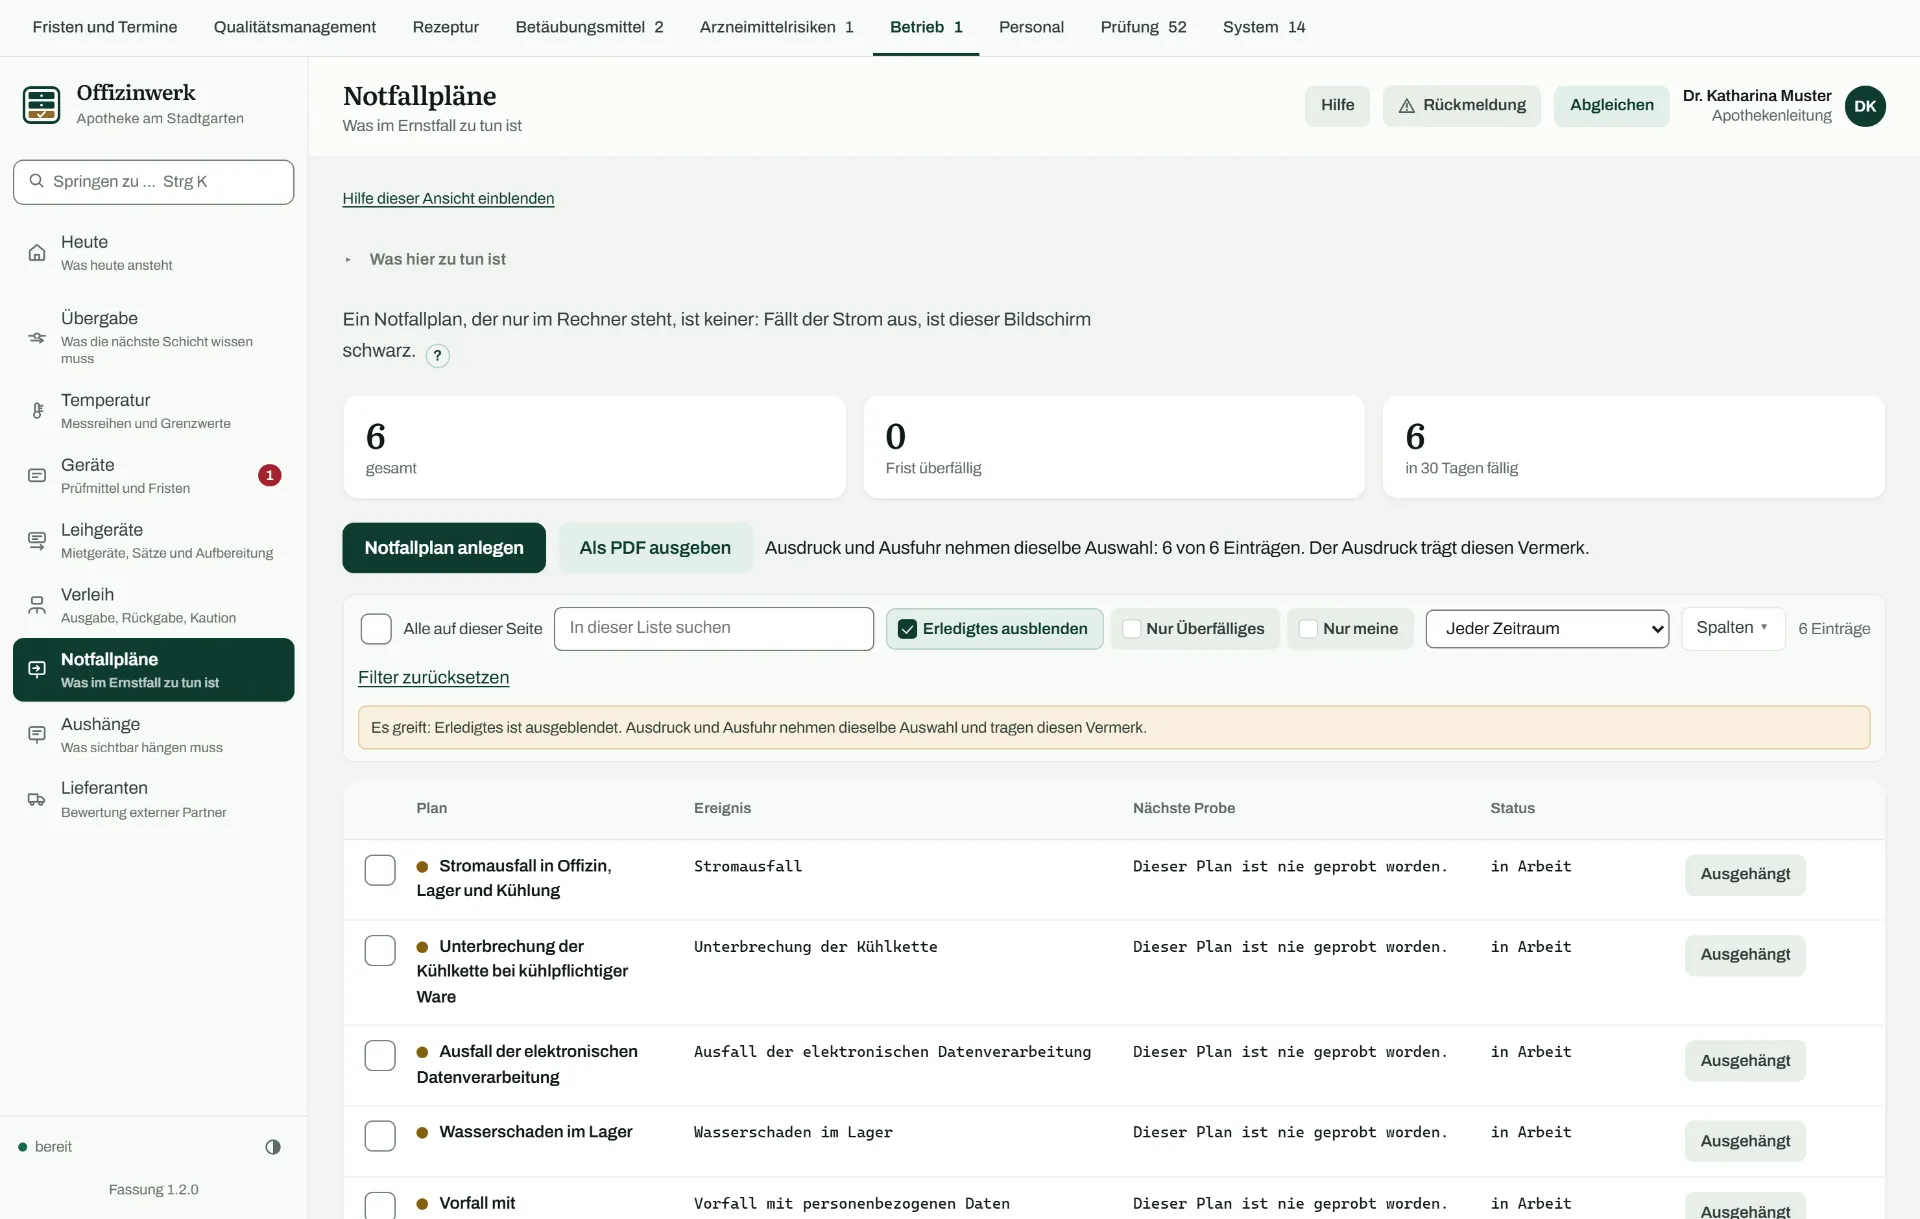The height and width of the screenshot is (1219, 1920).
Task: Click the Nächste Probe column header
Action: (1183, 808)
